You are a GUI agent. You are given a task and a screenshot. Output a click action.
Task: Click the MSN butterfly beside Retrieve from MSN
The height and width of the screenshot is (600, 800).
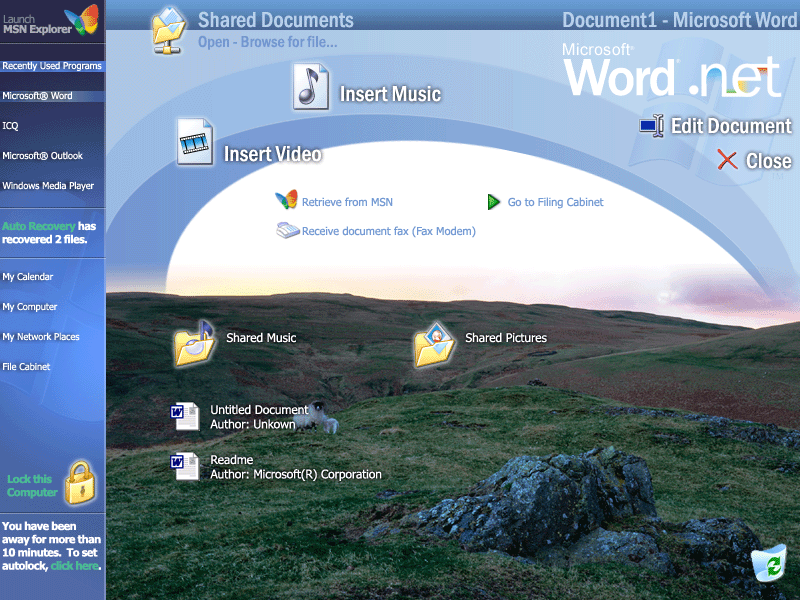click(286, 199)
